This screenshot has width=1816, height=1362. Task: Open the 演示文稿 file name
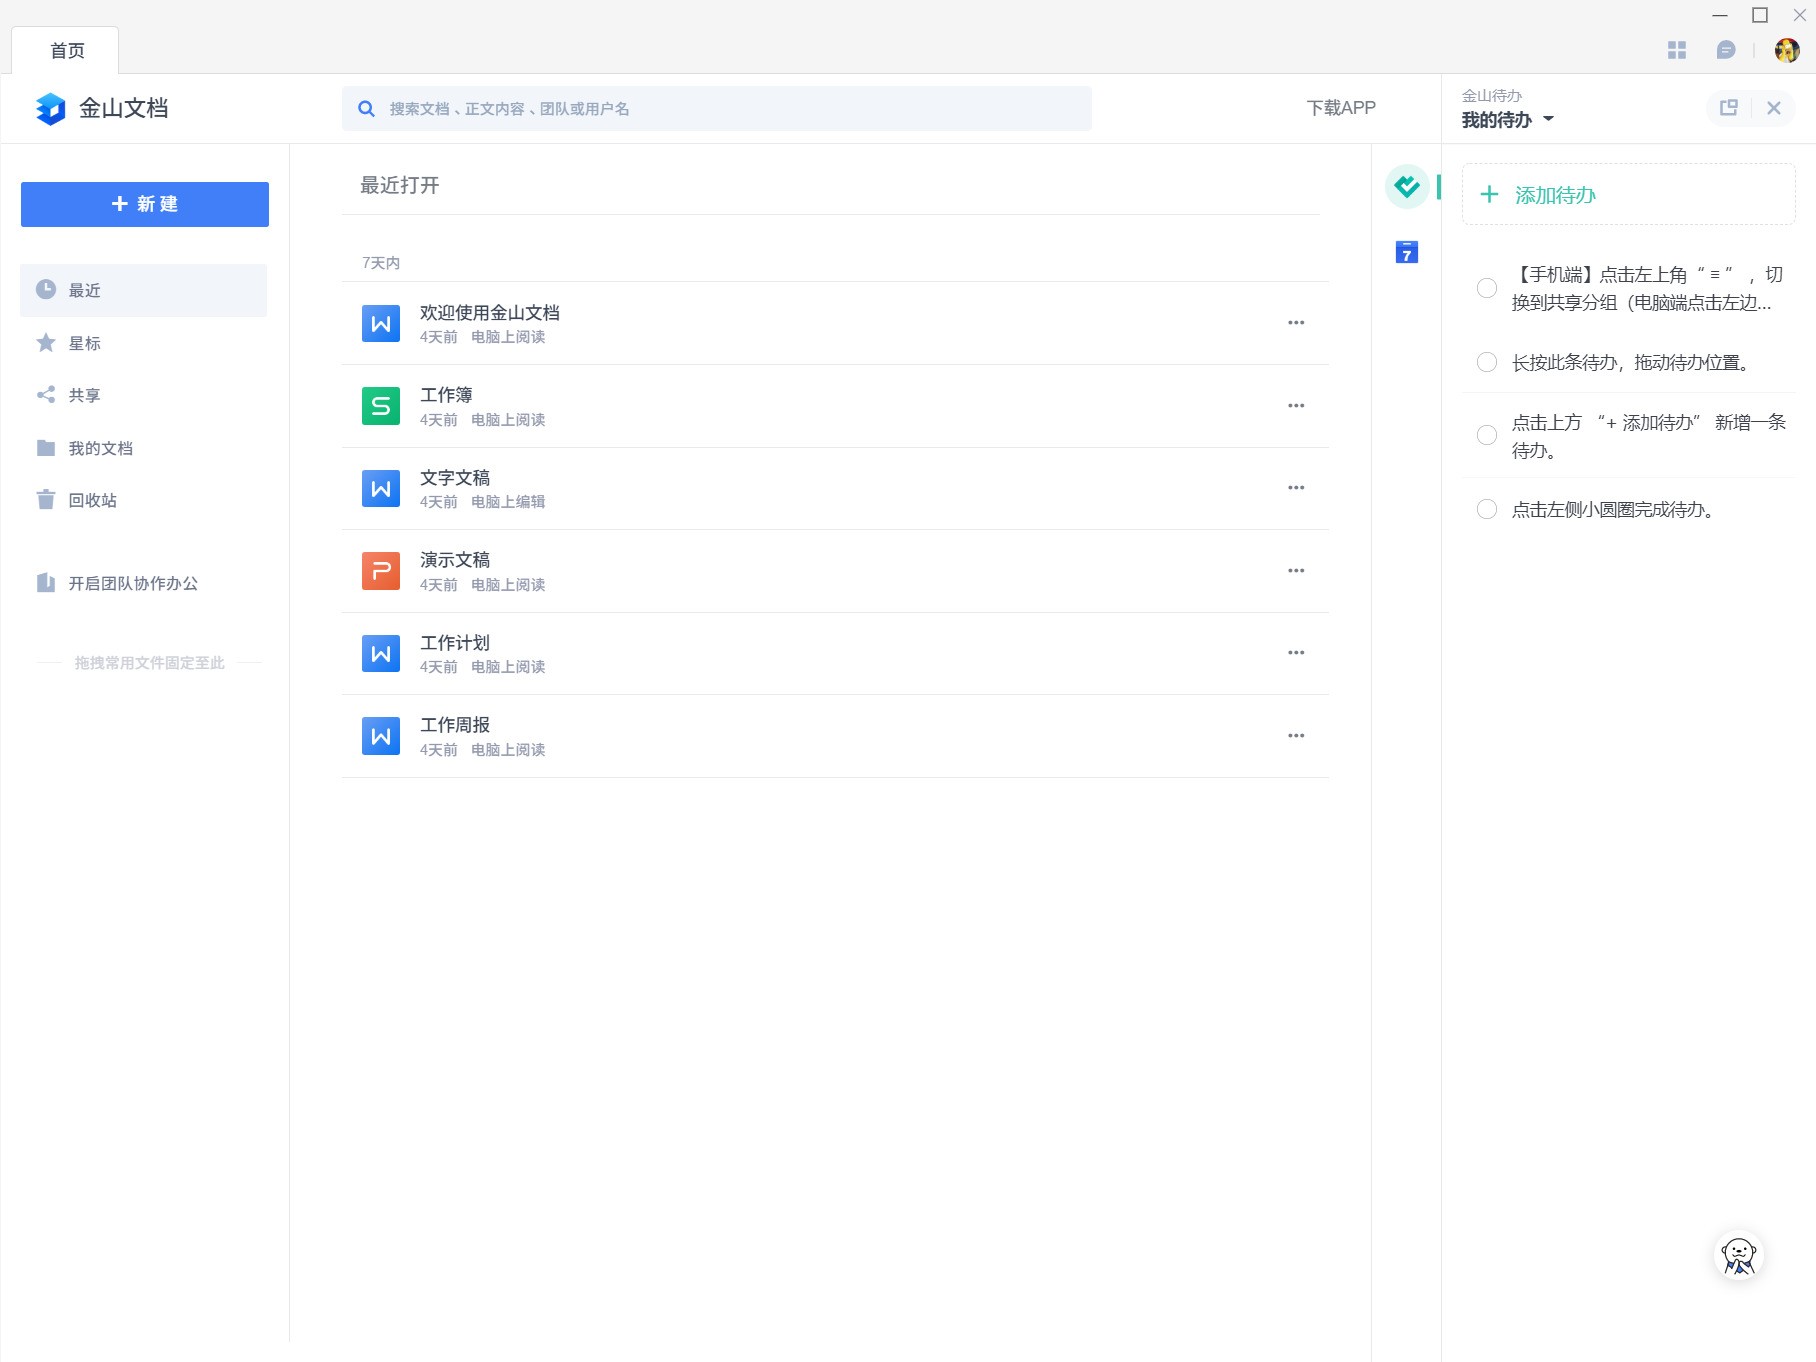(455, 560)
